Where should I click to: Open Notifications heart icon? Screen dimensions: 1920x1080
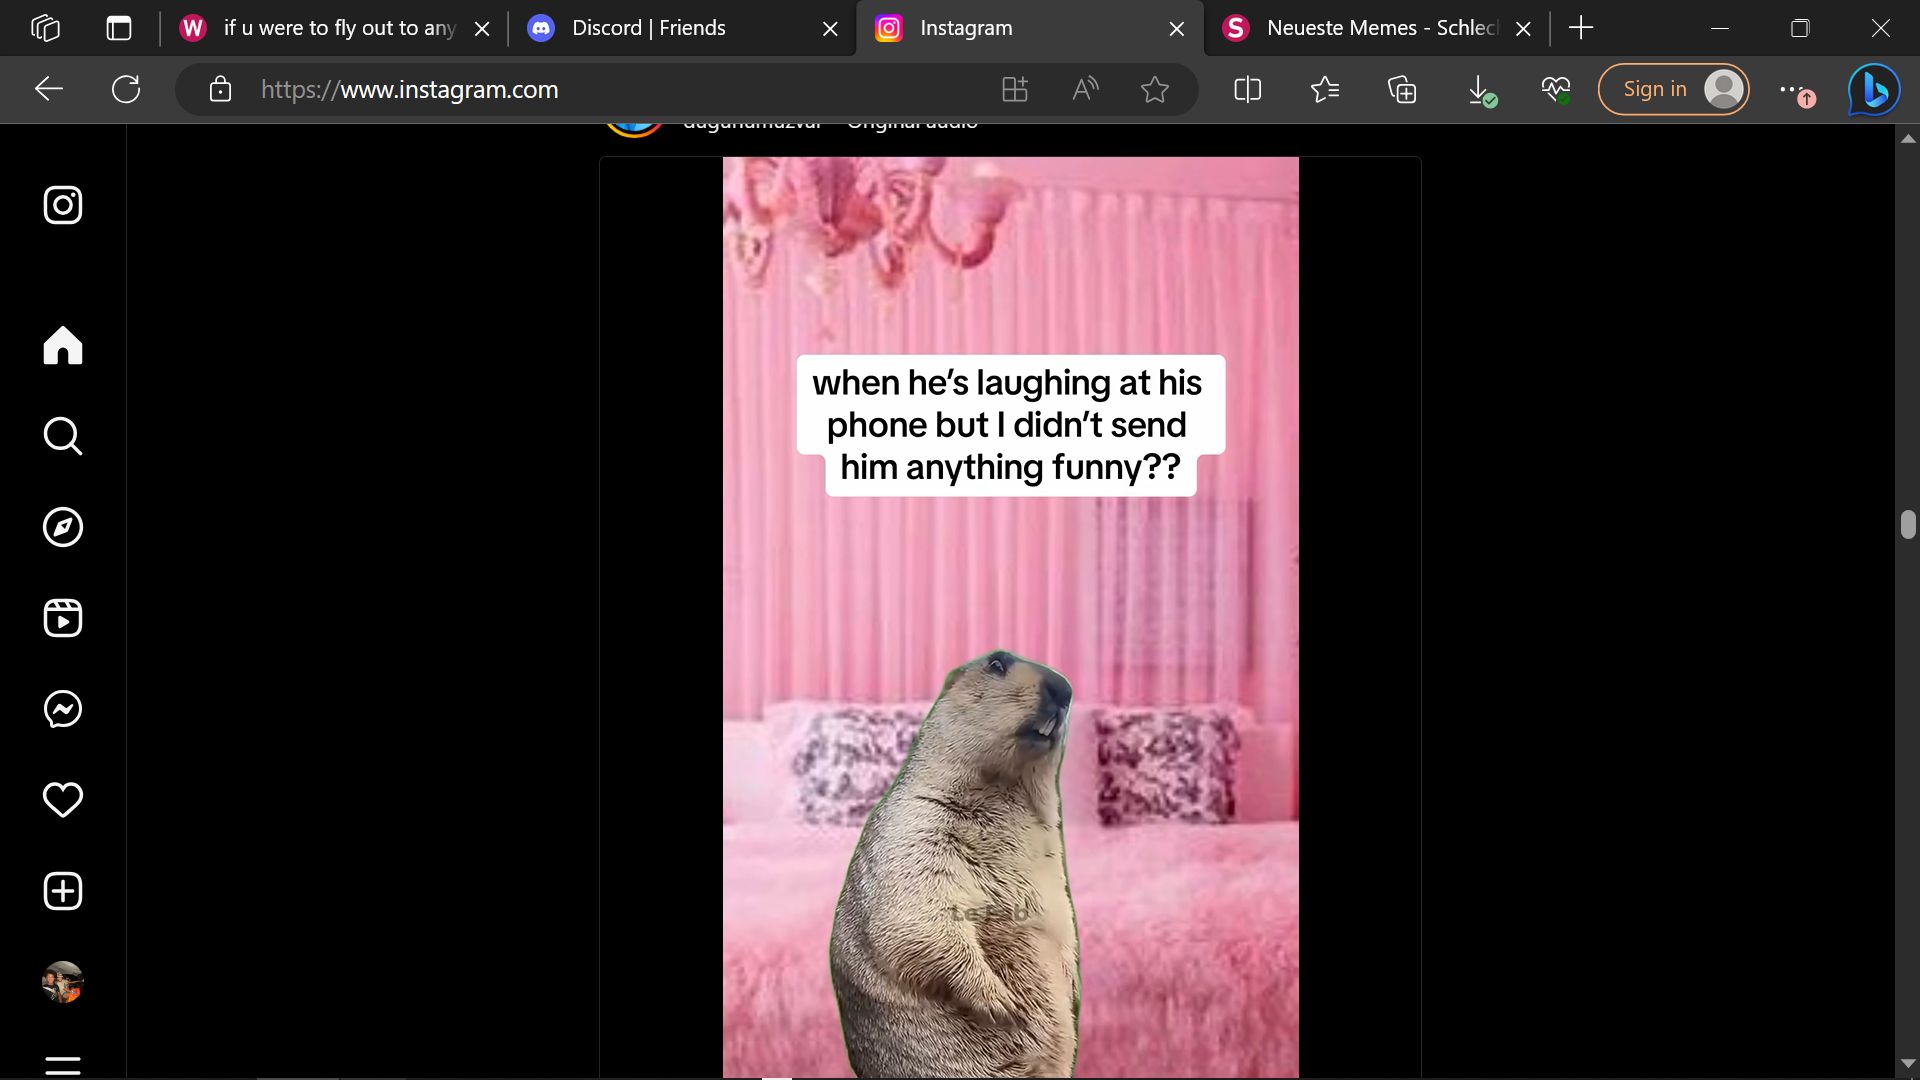click(x=62, y=800)
